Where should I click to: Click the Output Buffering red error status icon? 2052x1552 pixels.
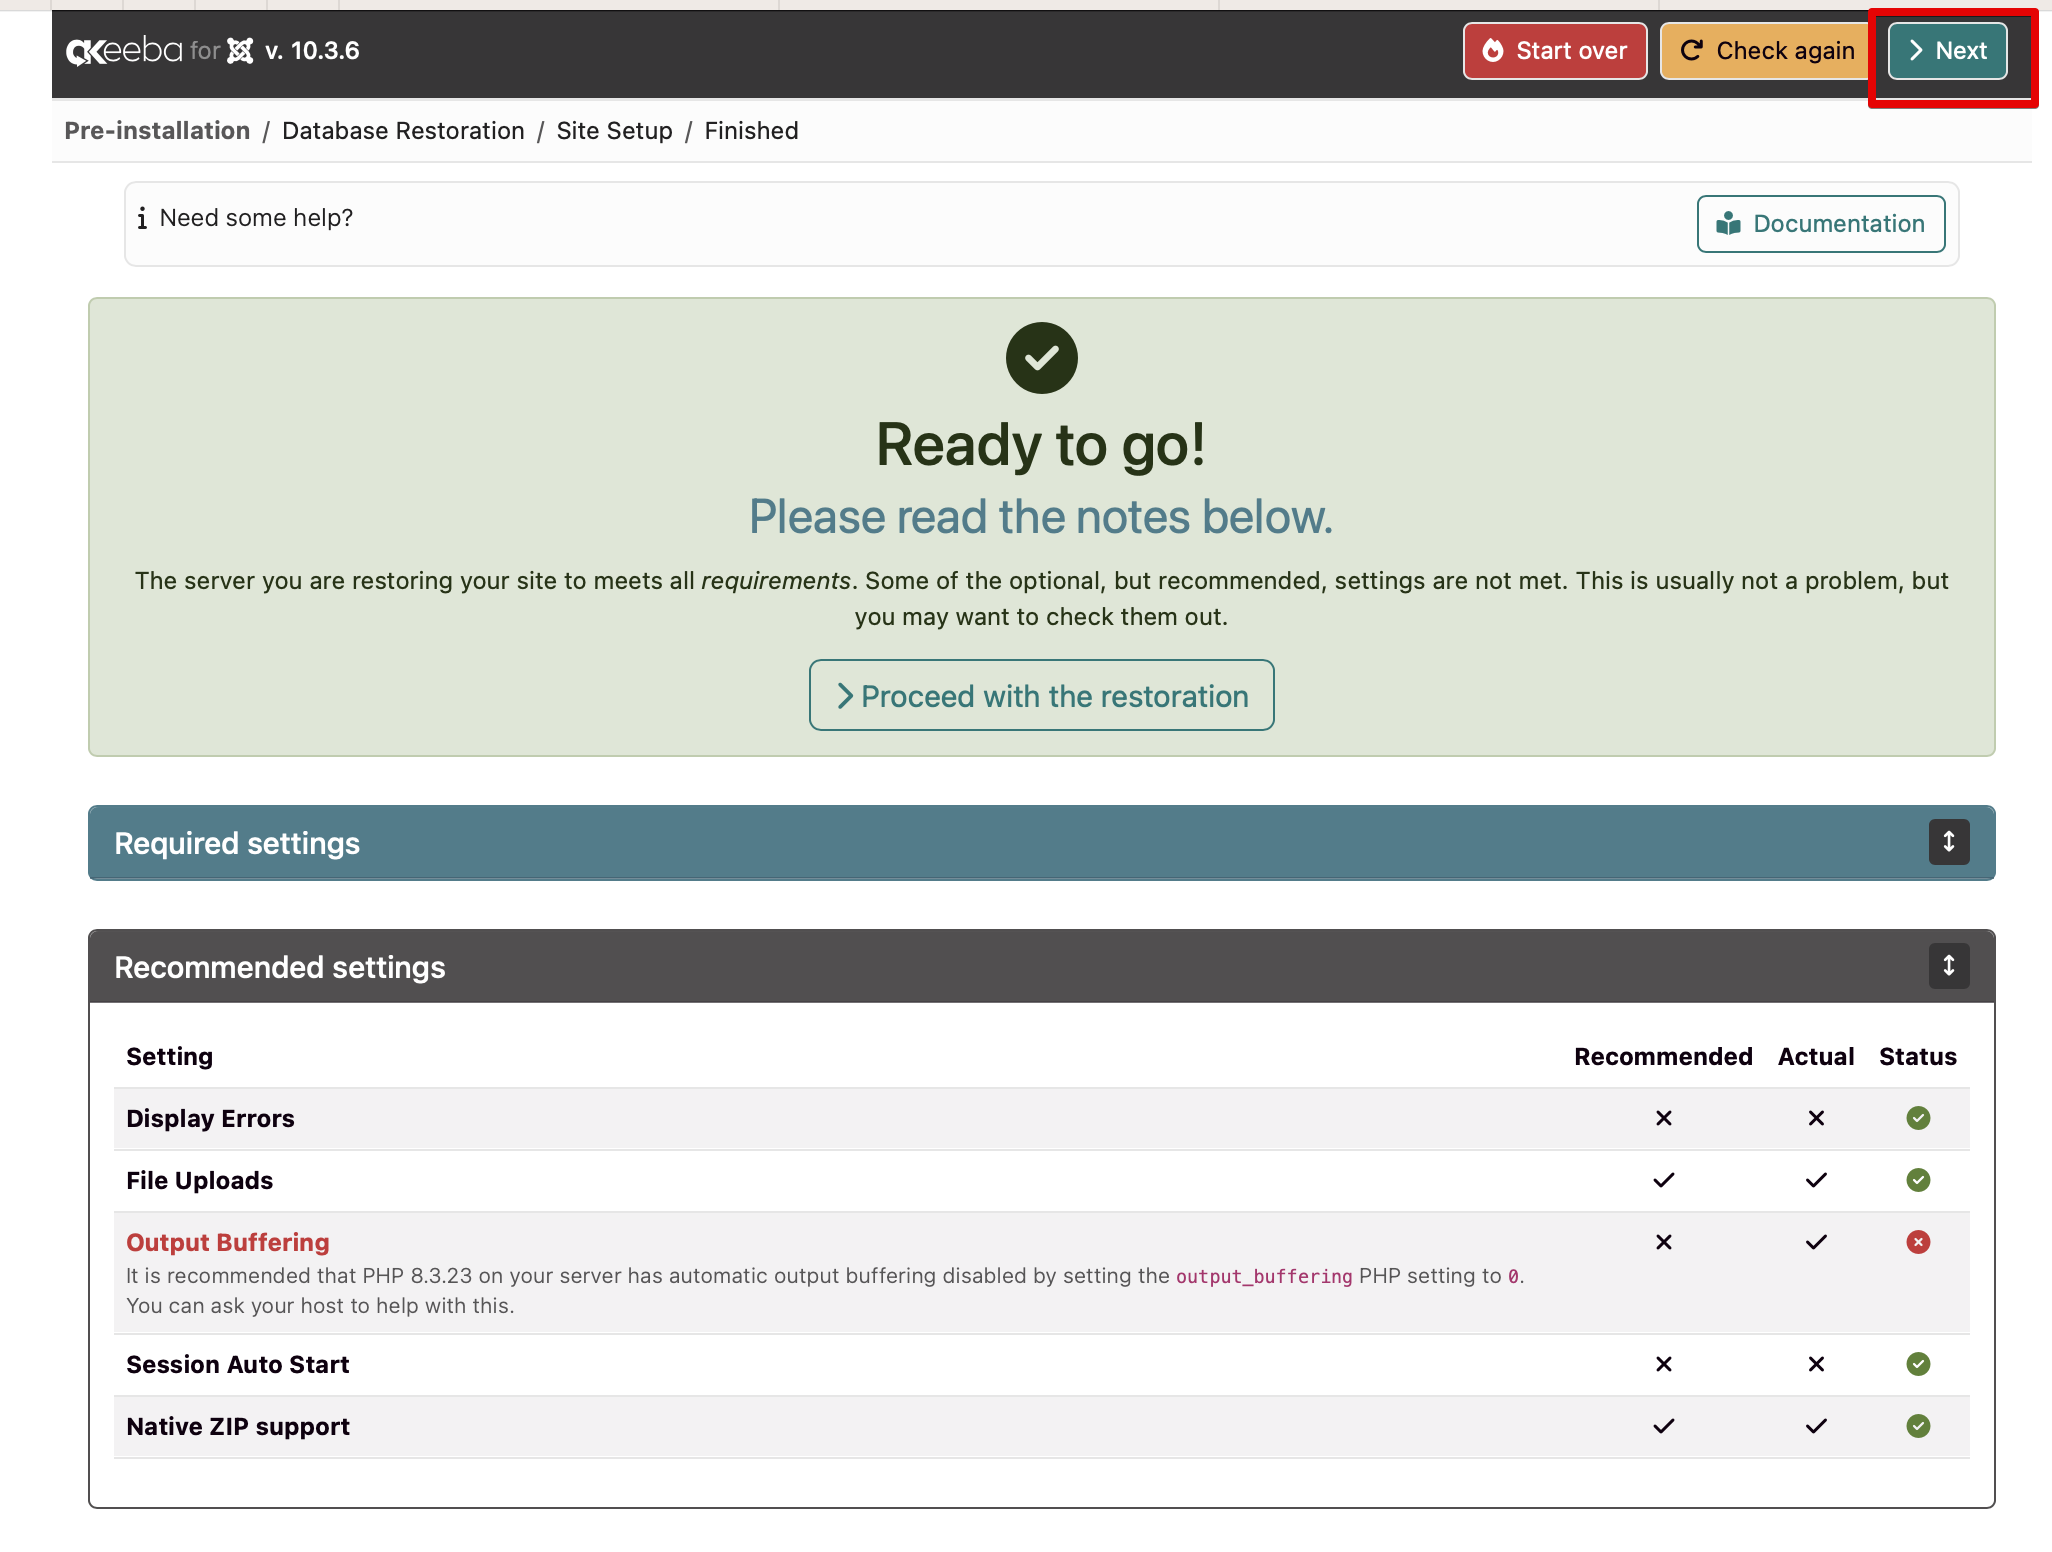tap(1917, 1242)
